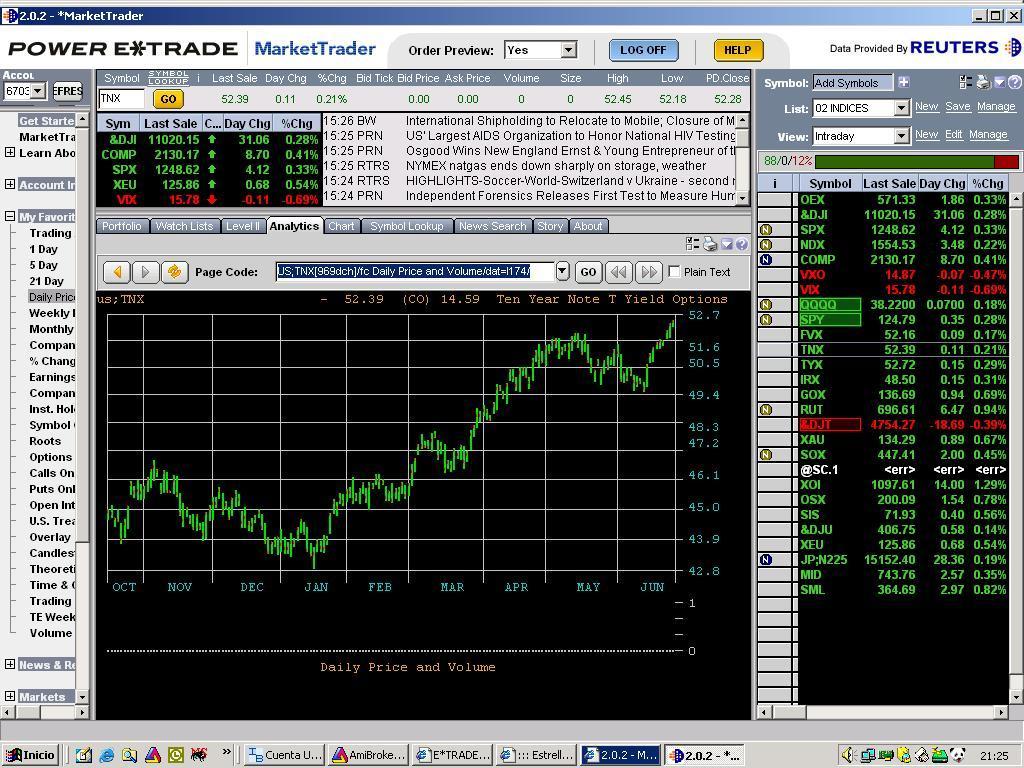The width and height of the screenshot is (1024, 768).
Task: Switch to the News Search tab
Action: click(492, 226)
